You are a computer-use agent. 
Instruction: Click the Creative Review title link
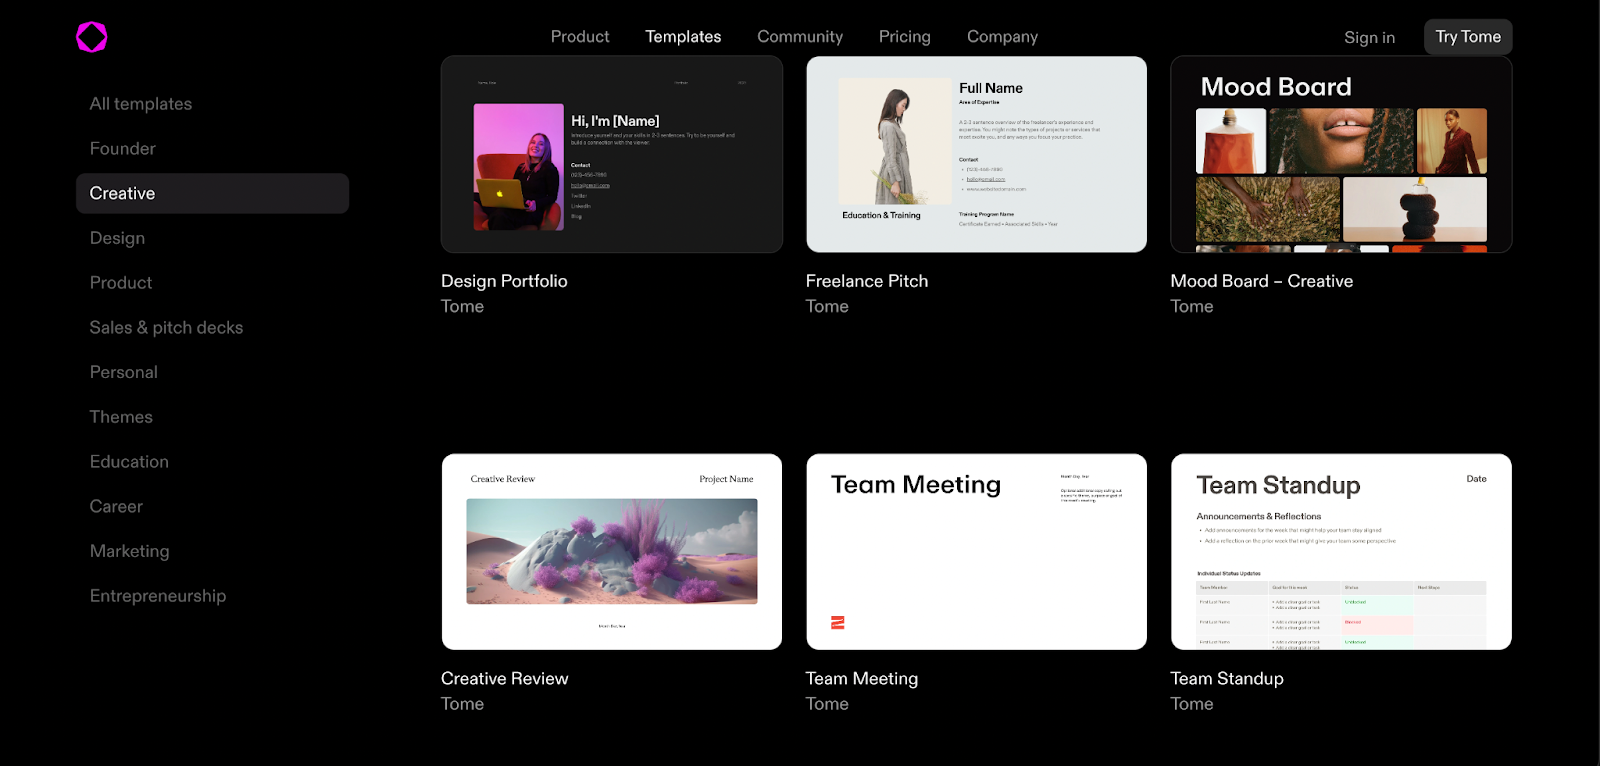click(505, 678)
